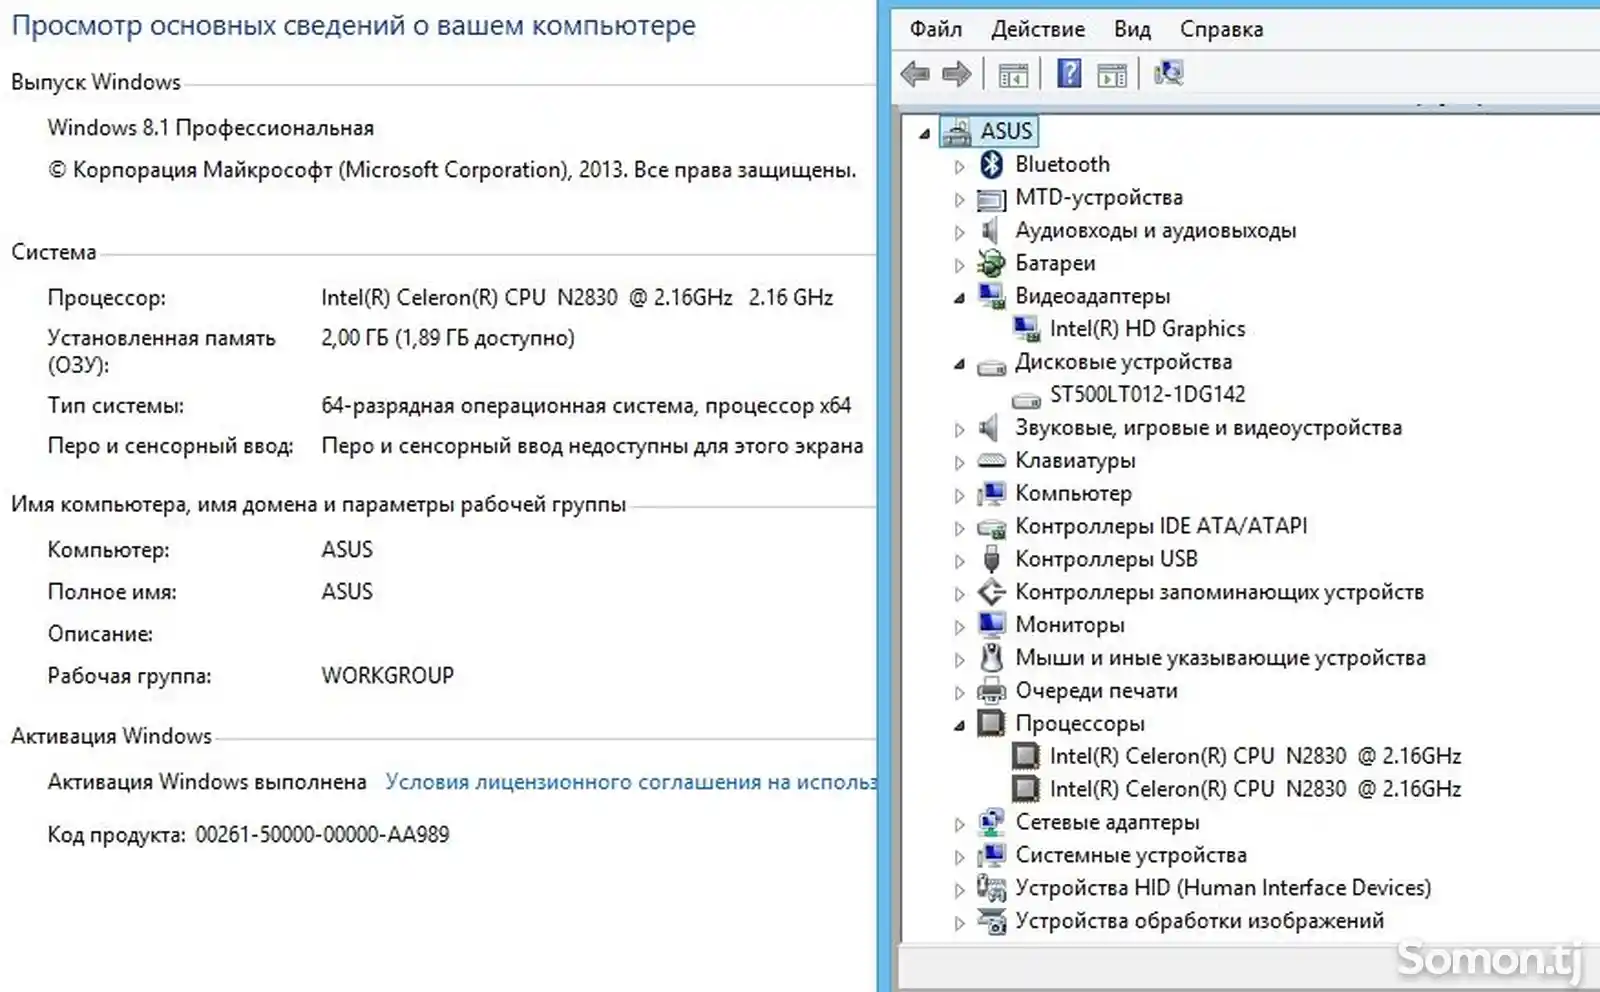
Task: Open the Вид menu
Action: 1132,29
